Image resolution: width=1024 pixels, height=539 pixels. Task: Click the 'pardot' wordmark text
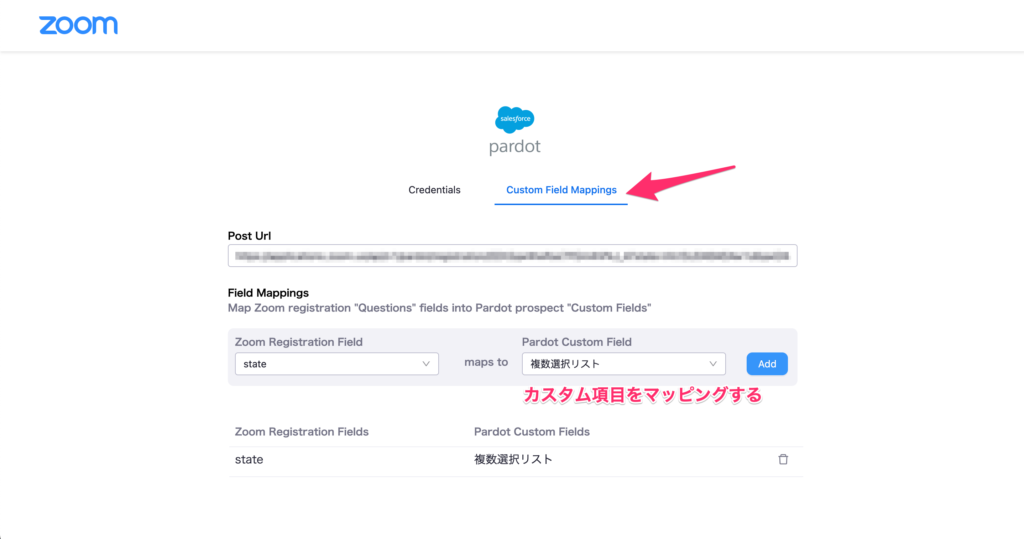pos(515,146)
